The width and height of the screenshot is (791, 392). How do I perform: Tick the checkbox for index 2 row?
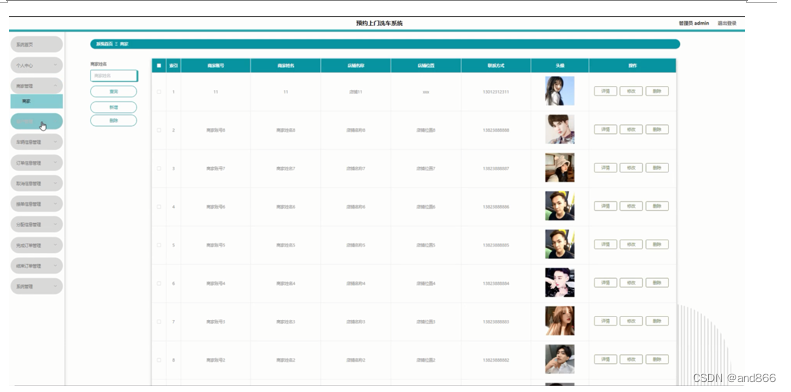(159, 130)
